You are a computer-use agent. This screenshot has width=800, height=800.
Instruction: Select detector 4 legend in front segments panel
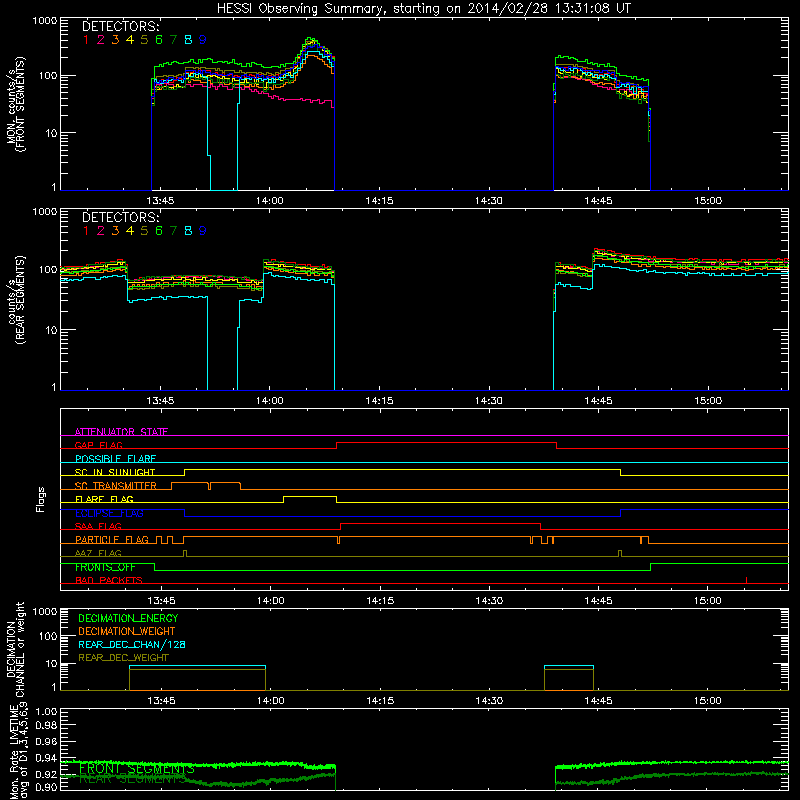click(x=130, y=40)
